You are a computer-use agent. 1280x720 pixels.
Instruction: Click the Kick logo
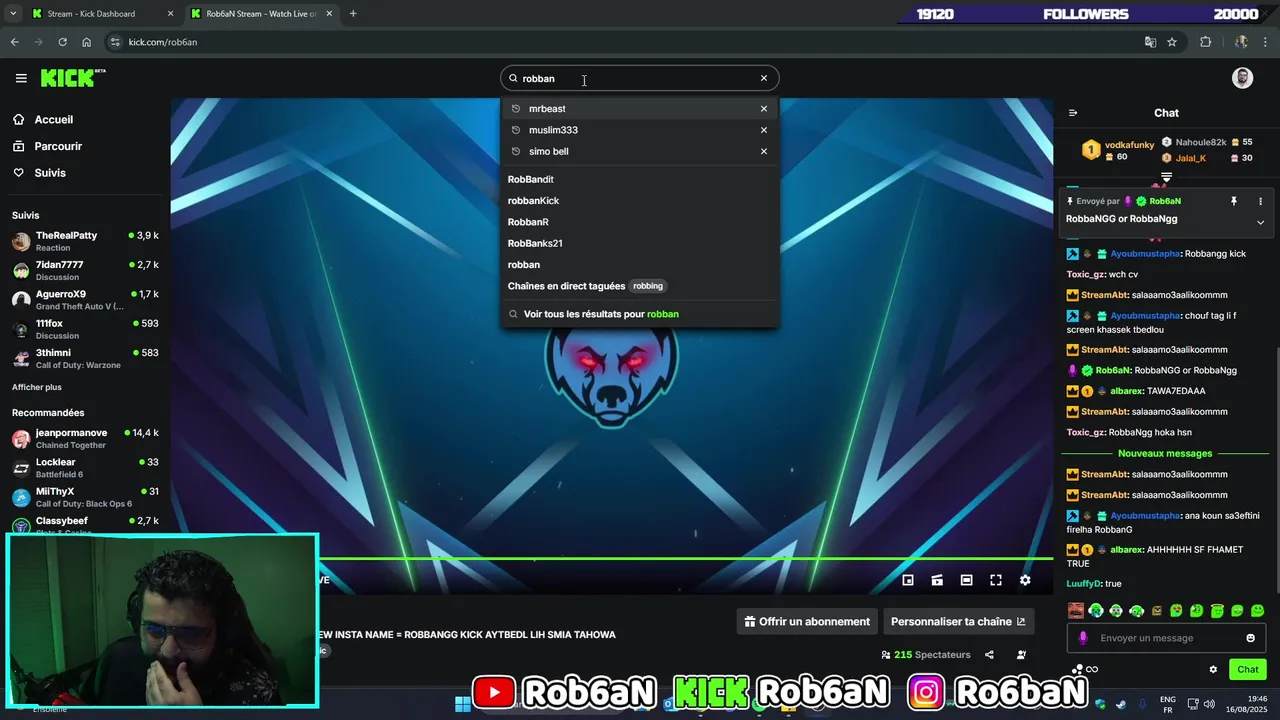click(72, 78)
